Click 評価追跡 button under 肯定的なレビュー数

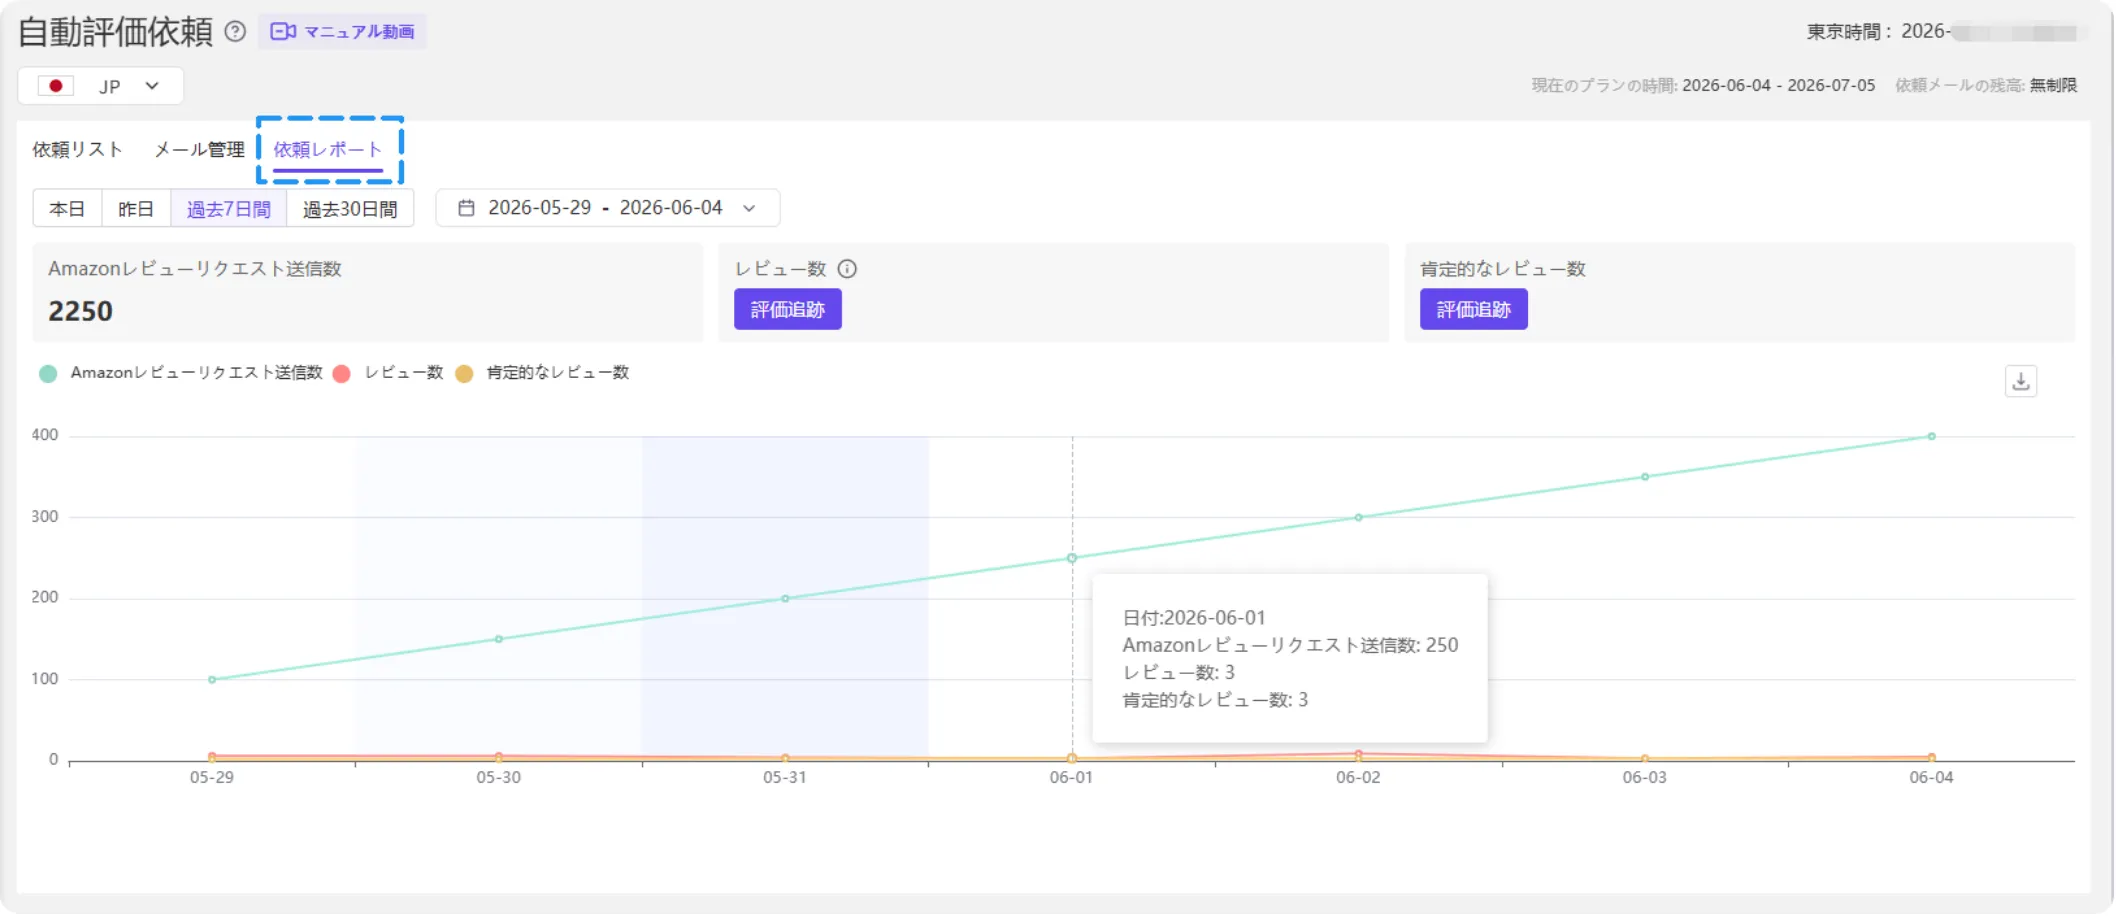click(1474, 309)
